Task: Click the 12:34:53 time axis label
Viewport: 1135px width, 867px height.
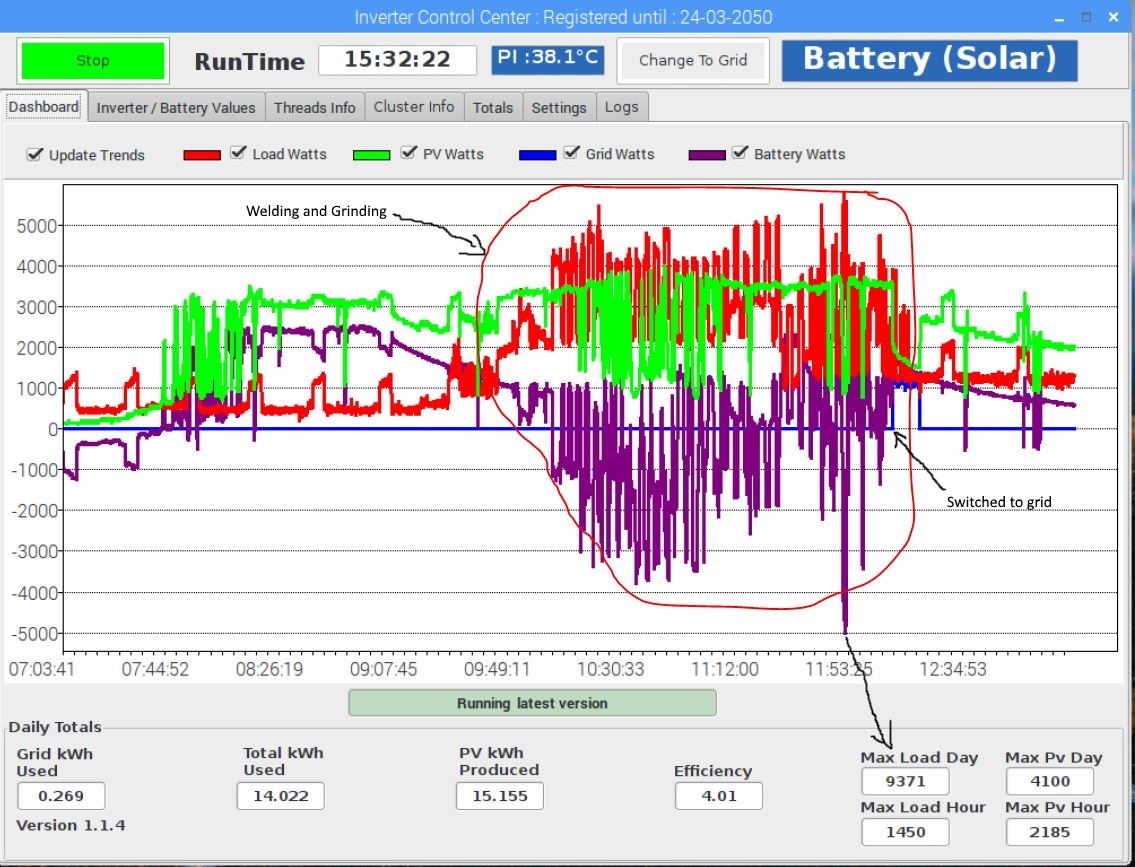Action: pos(953,669)
